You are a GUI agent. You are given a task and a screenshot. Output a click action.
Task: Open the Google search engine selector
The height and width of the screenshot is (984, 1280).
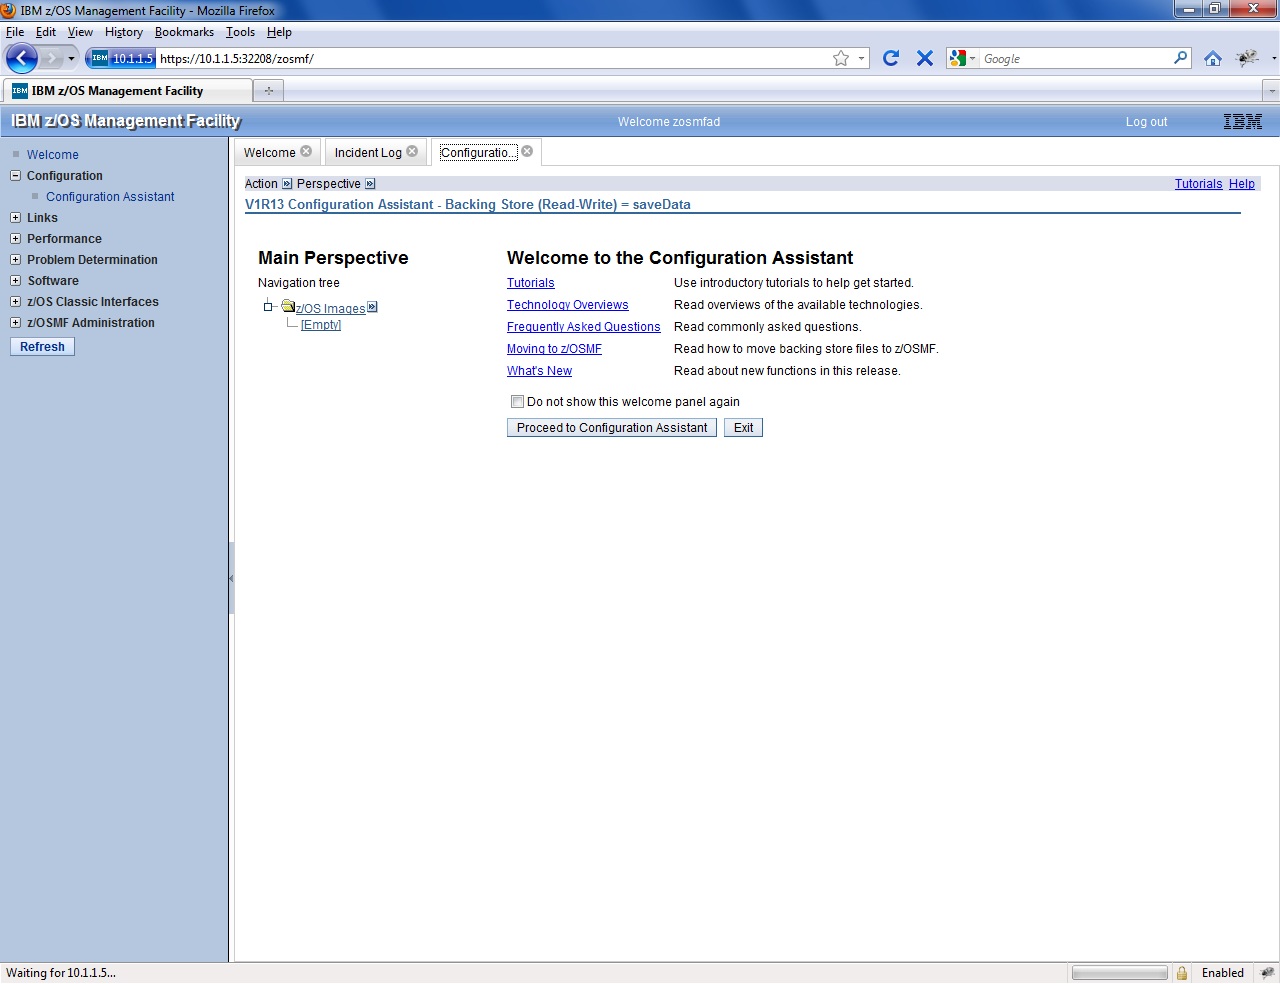(x=962, y=58)
